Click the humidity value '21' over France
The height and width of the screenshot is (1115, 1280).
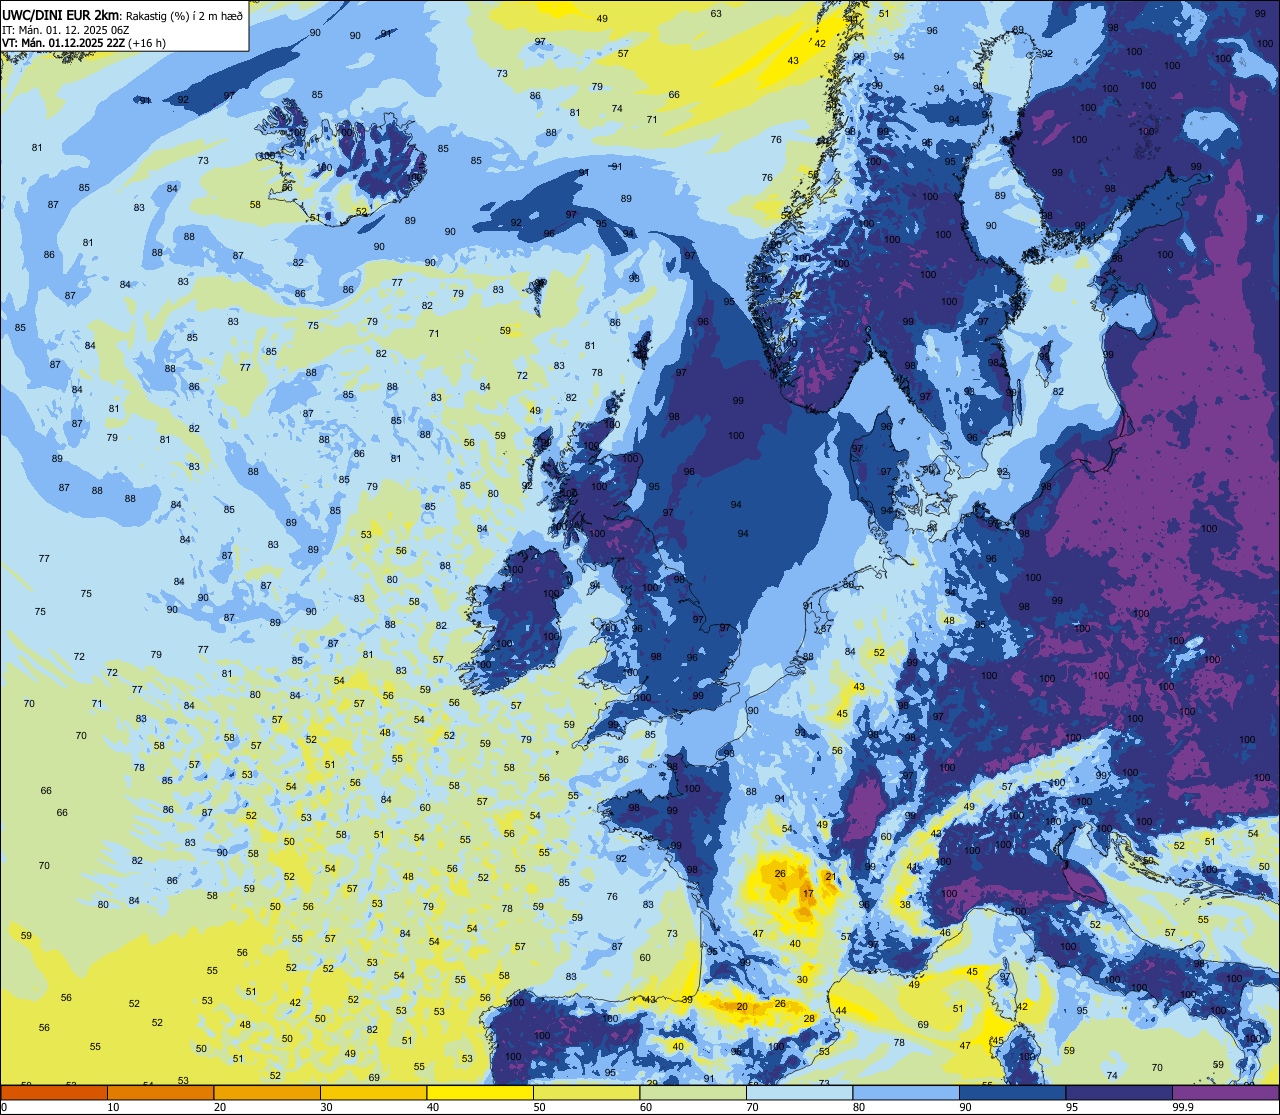830,876
